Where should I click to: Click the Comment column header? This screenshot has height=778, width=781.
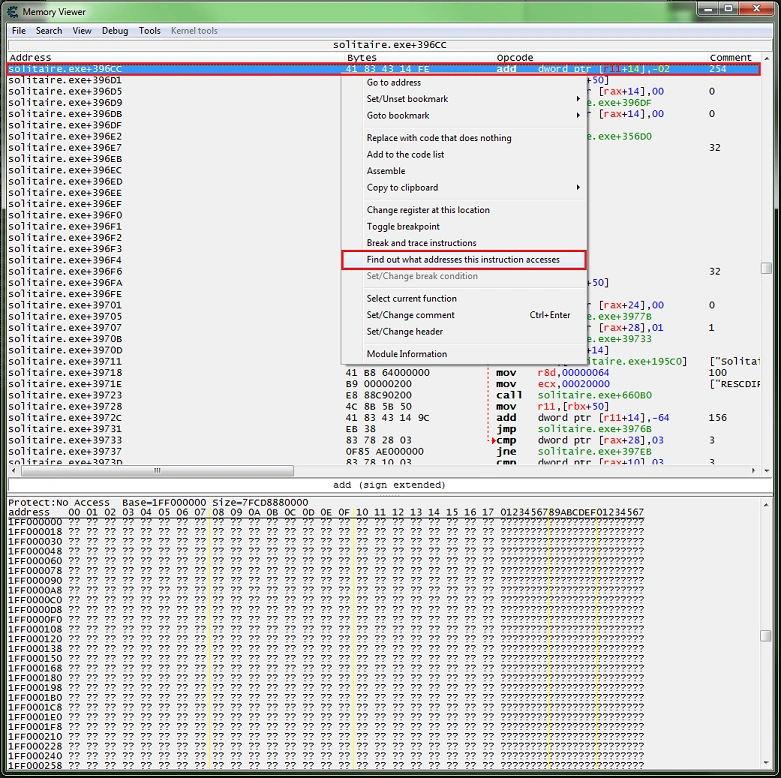point(730,58)
